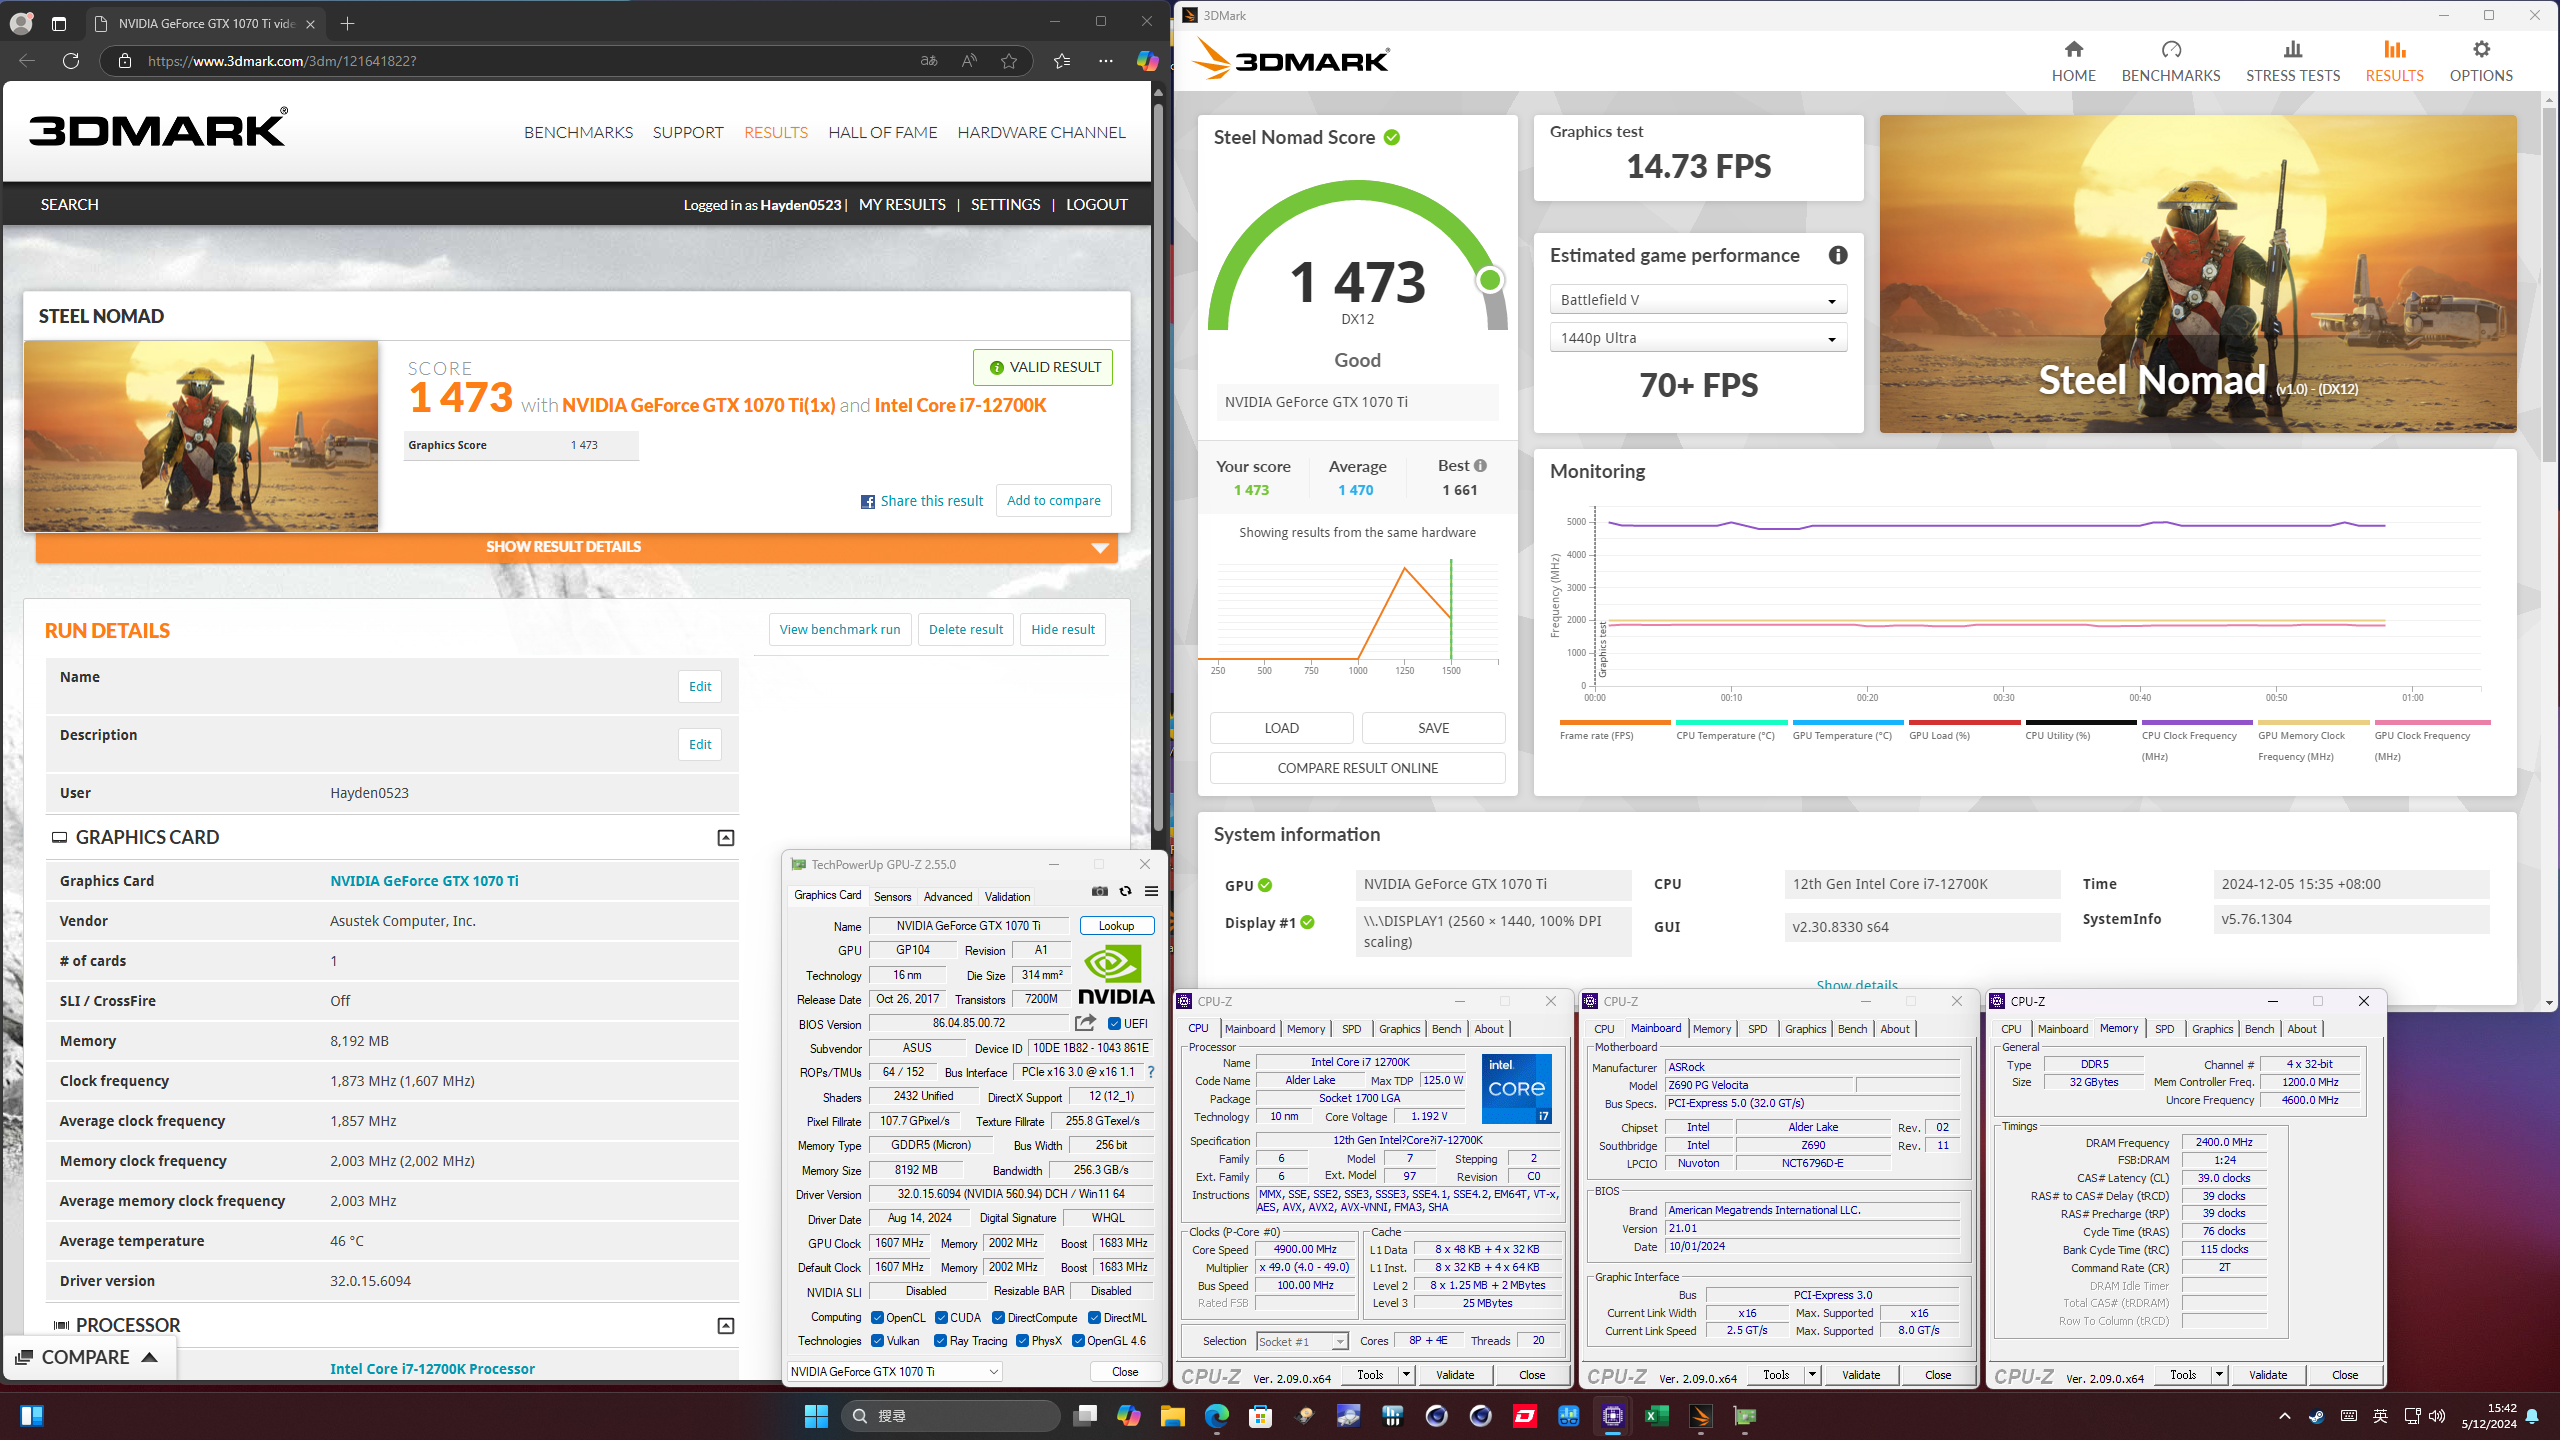Toggle the CUDA checkbox in GPU-Z
This screenshot has width=2560, height=1440.
941,1317
